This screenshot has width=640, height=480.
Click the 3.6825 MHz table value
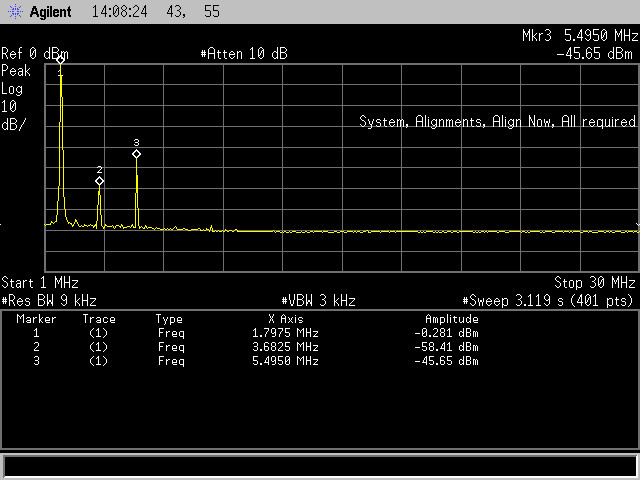285,347
